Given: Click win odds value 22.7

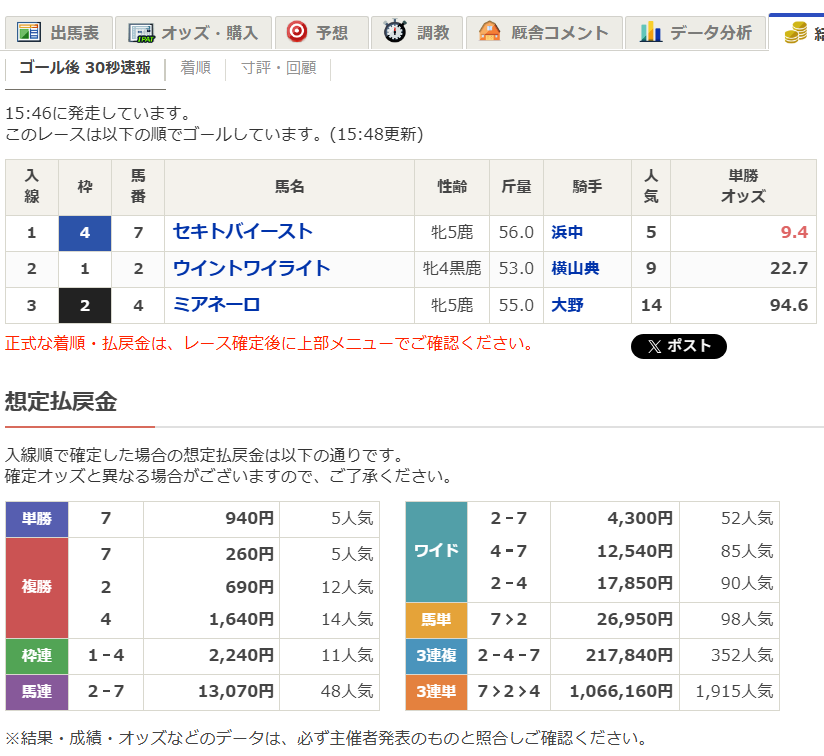Looking at the screenshot, I should tap(789, 268).
